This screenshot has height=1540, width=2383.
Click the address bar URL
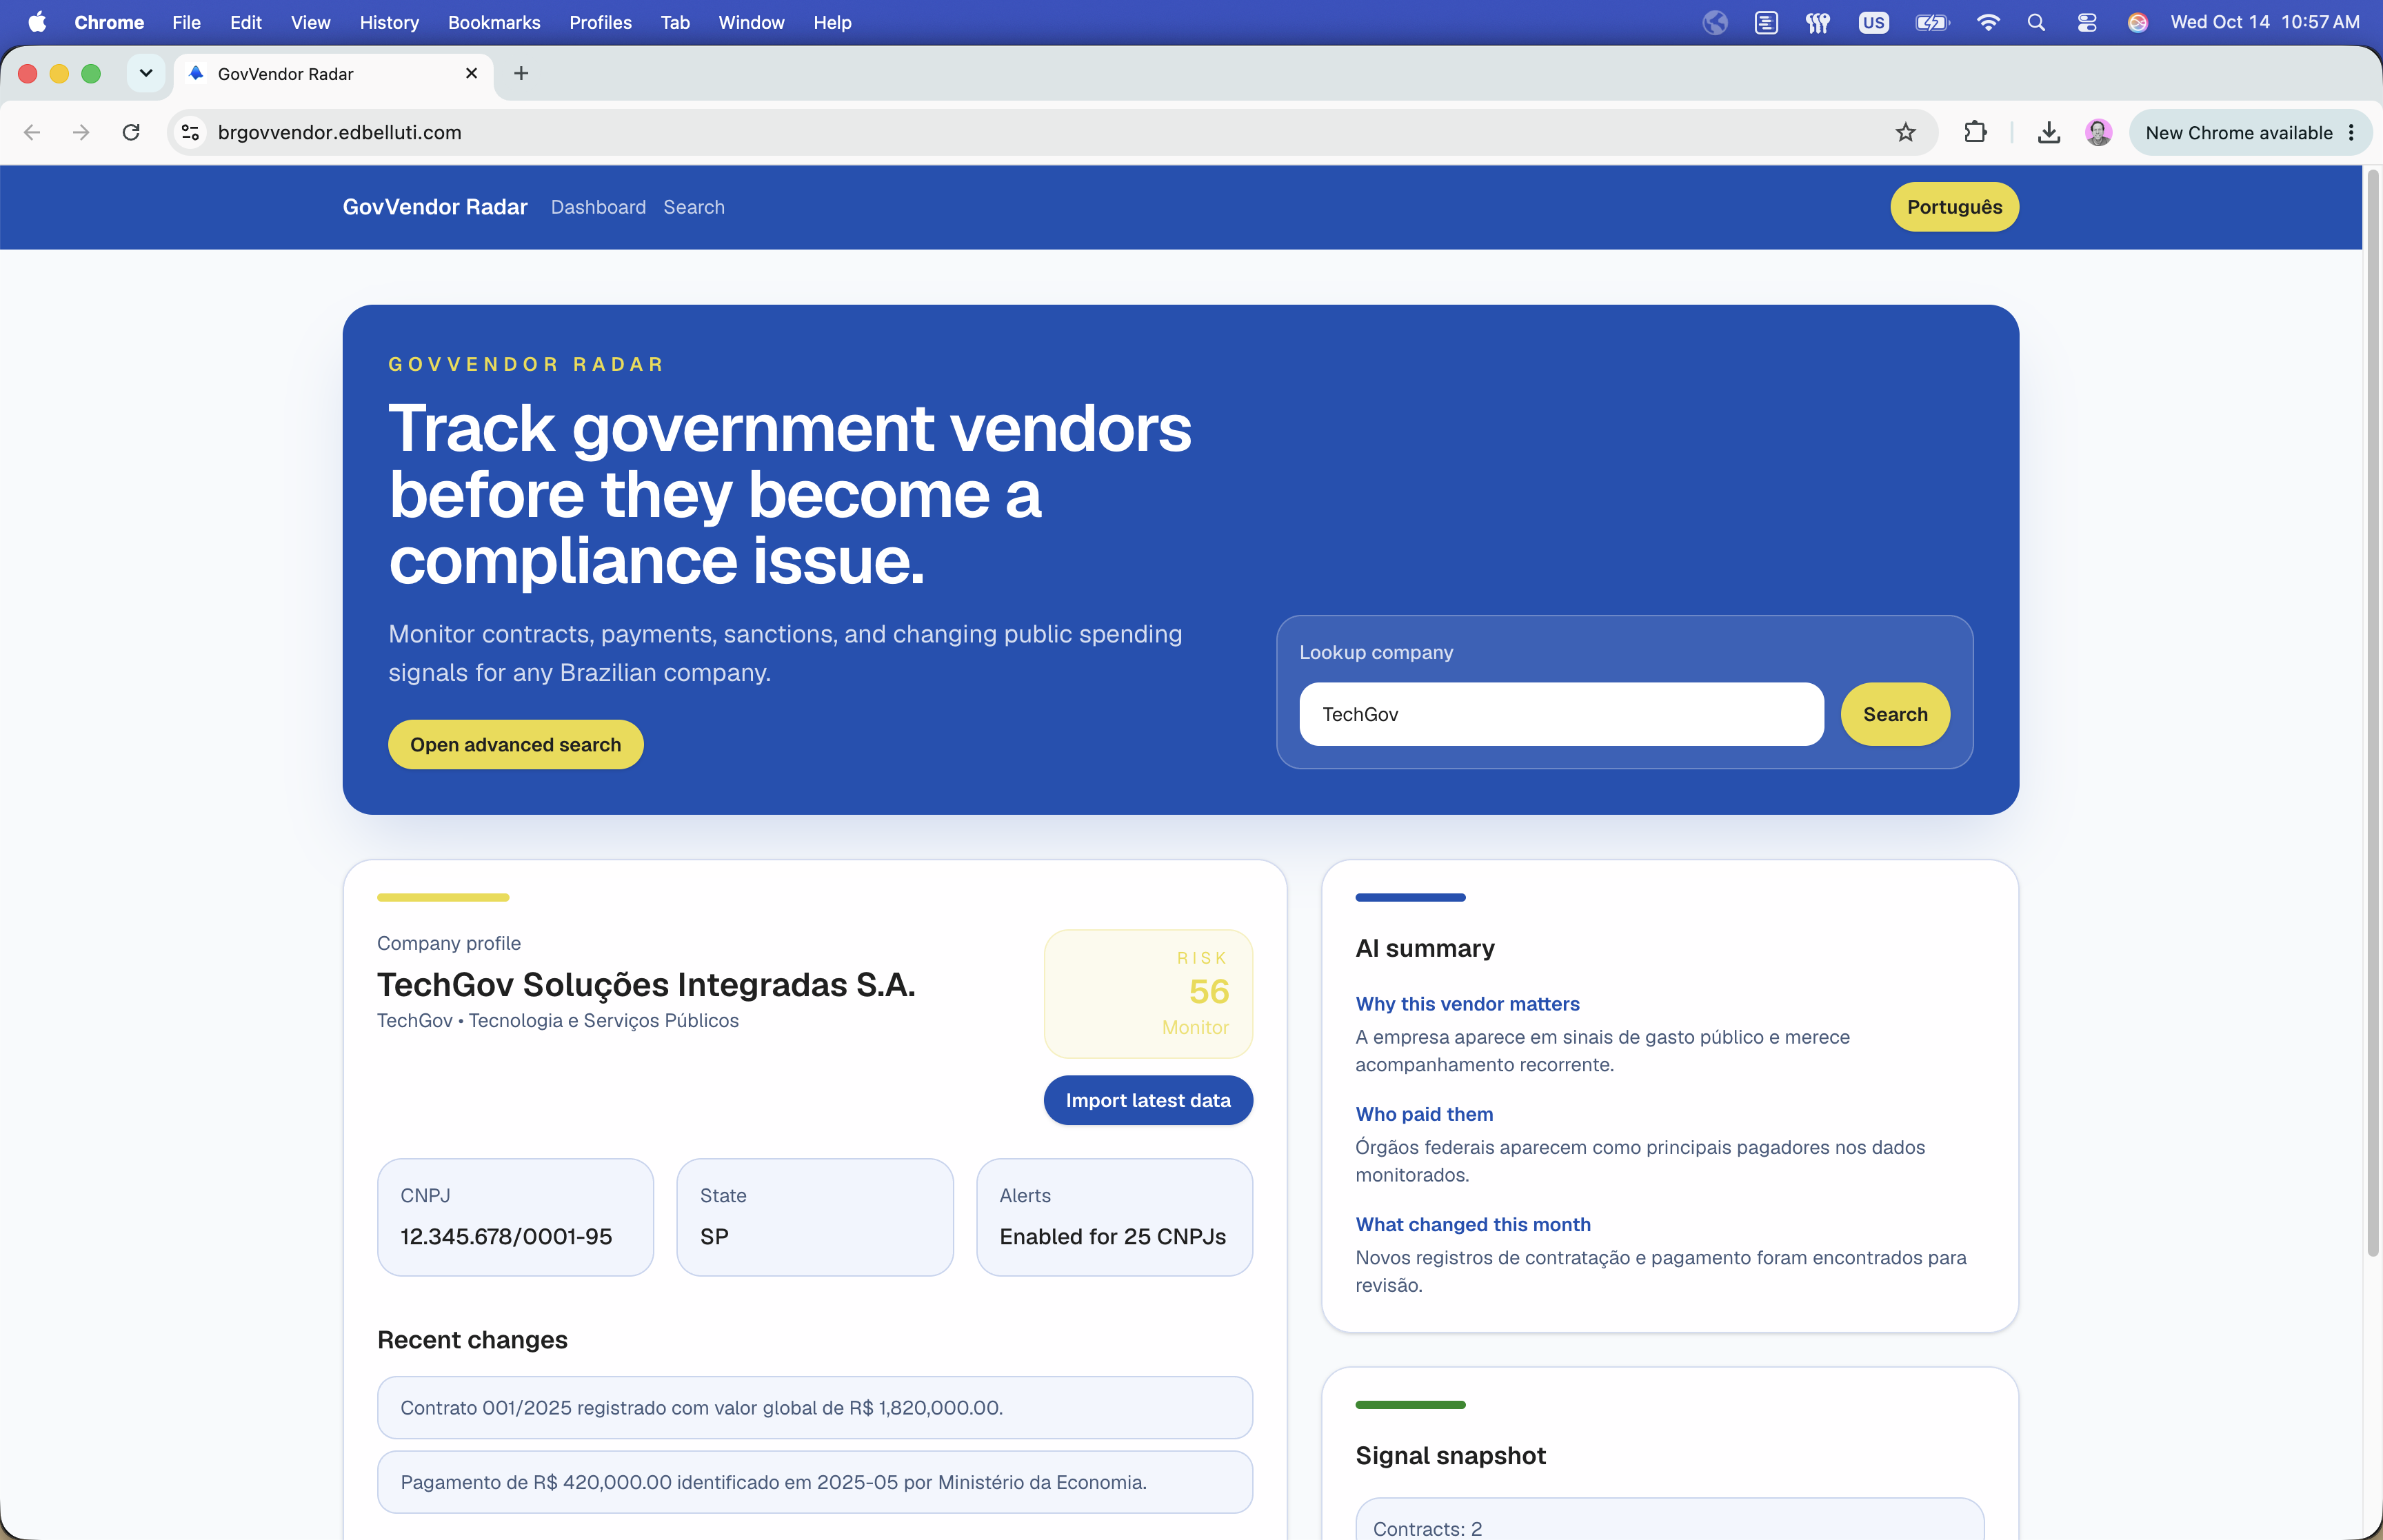point(339,132)
